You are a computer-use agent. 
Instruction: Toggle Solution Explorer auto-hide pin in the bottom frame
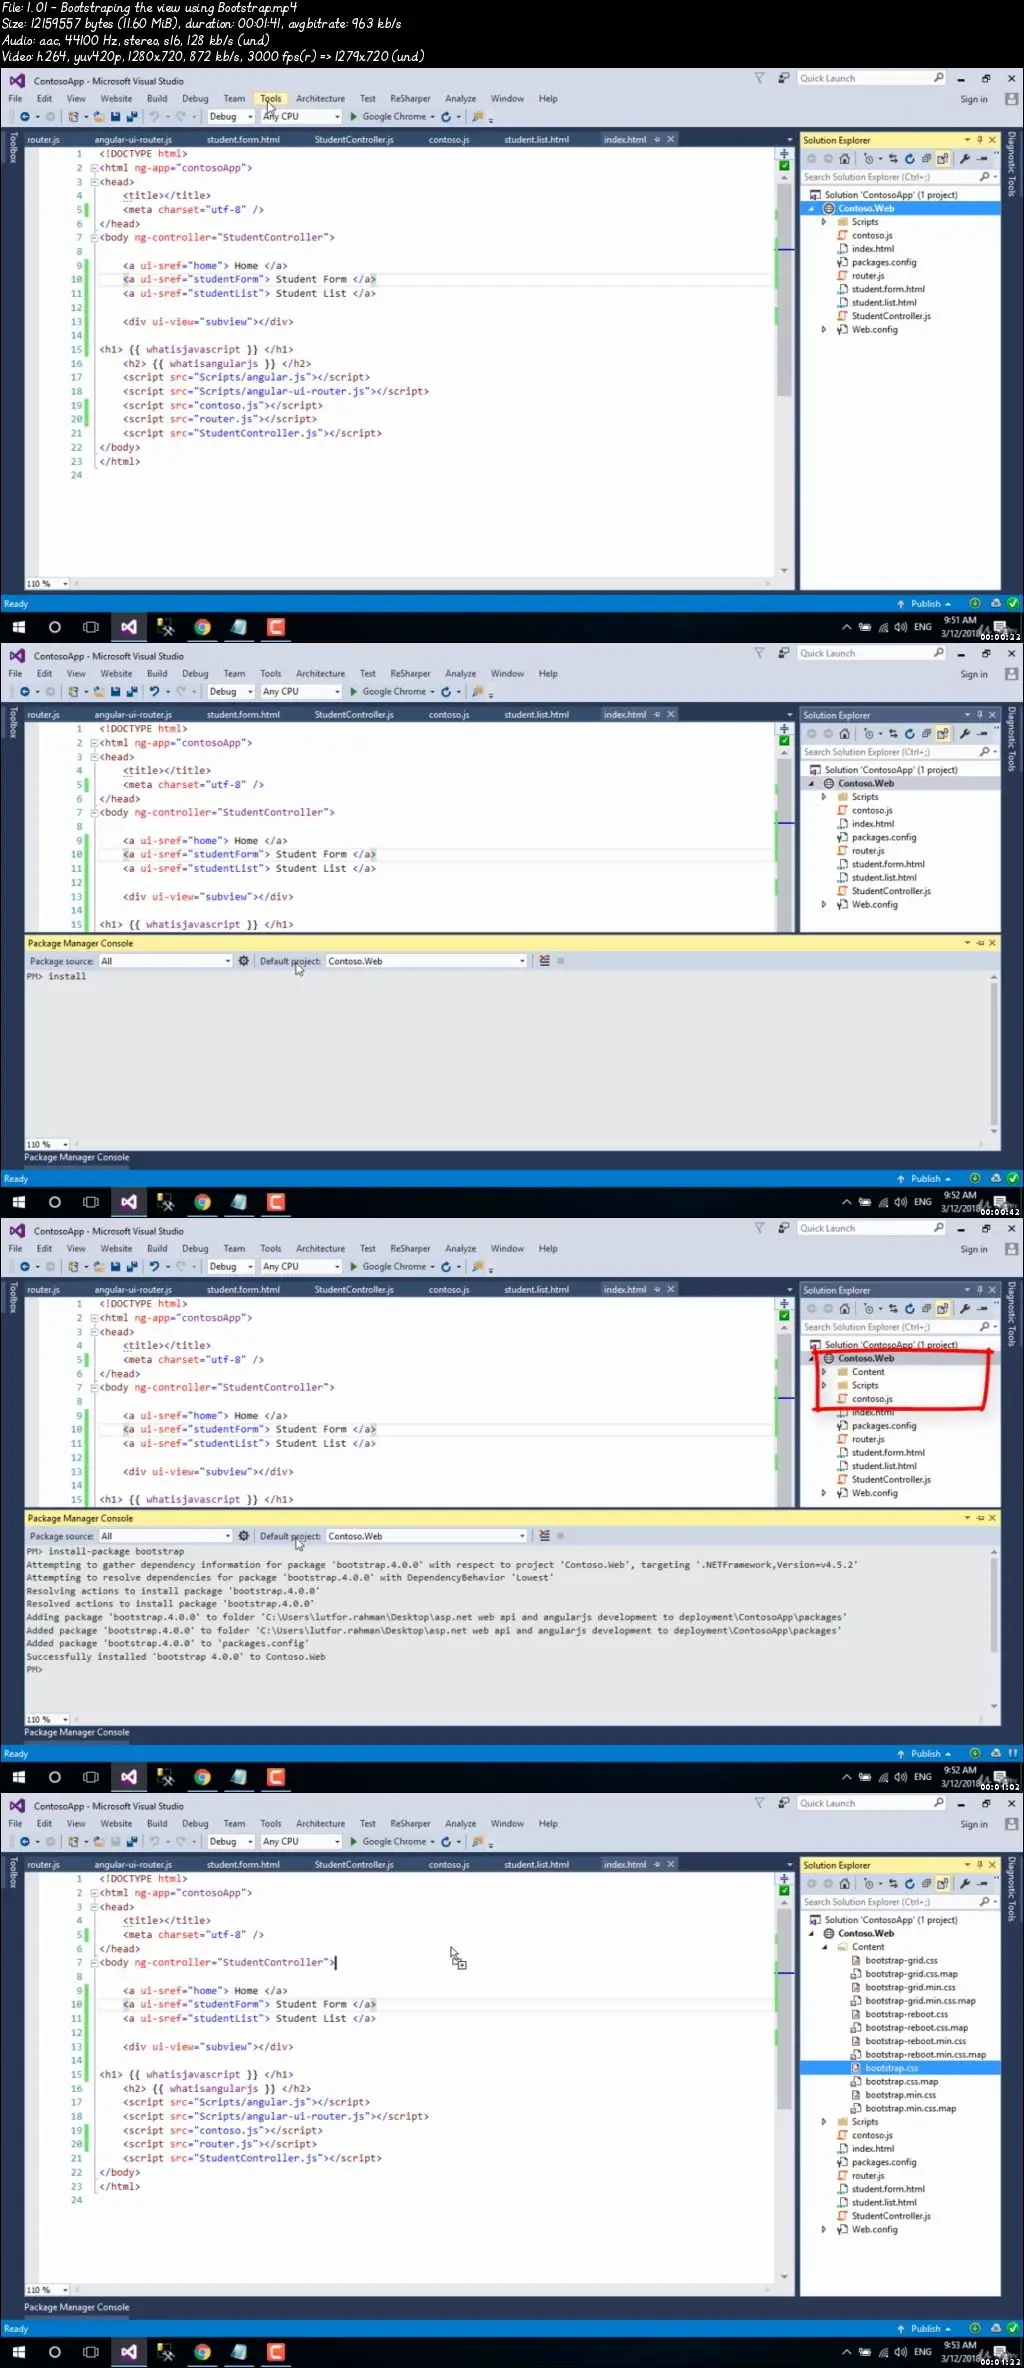coord(980,1865)
